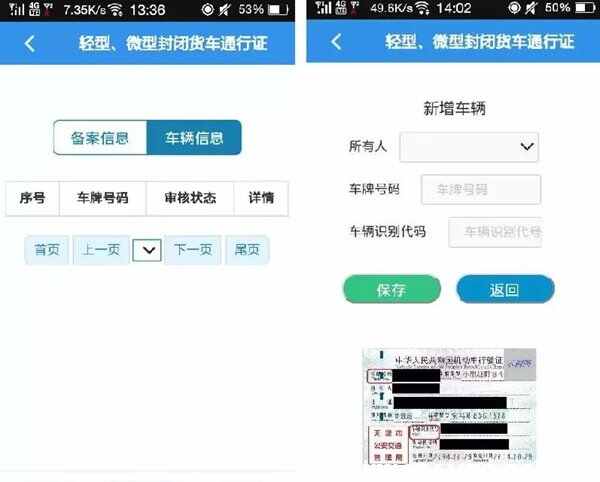This screenshot has width=600, height=482.
Task: Tap WiFi icon in left status bar
Action: click(x=116, y=10)
